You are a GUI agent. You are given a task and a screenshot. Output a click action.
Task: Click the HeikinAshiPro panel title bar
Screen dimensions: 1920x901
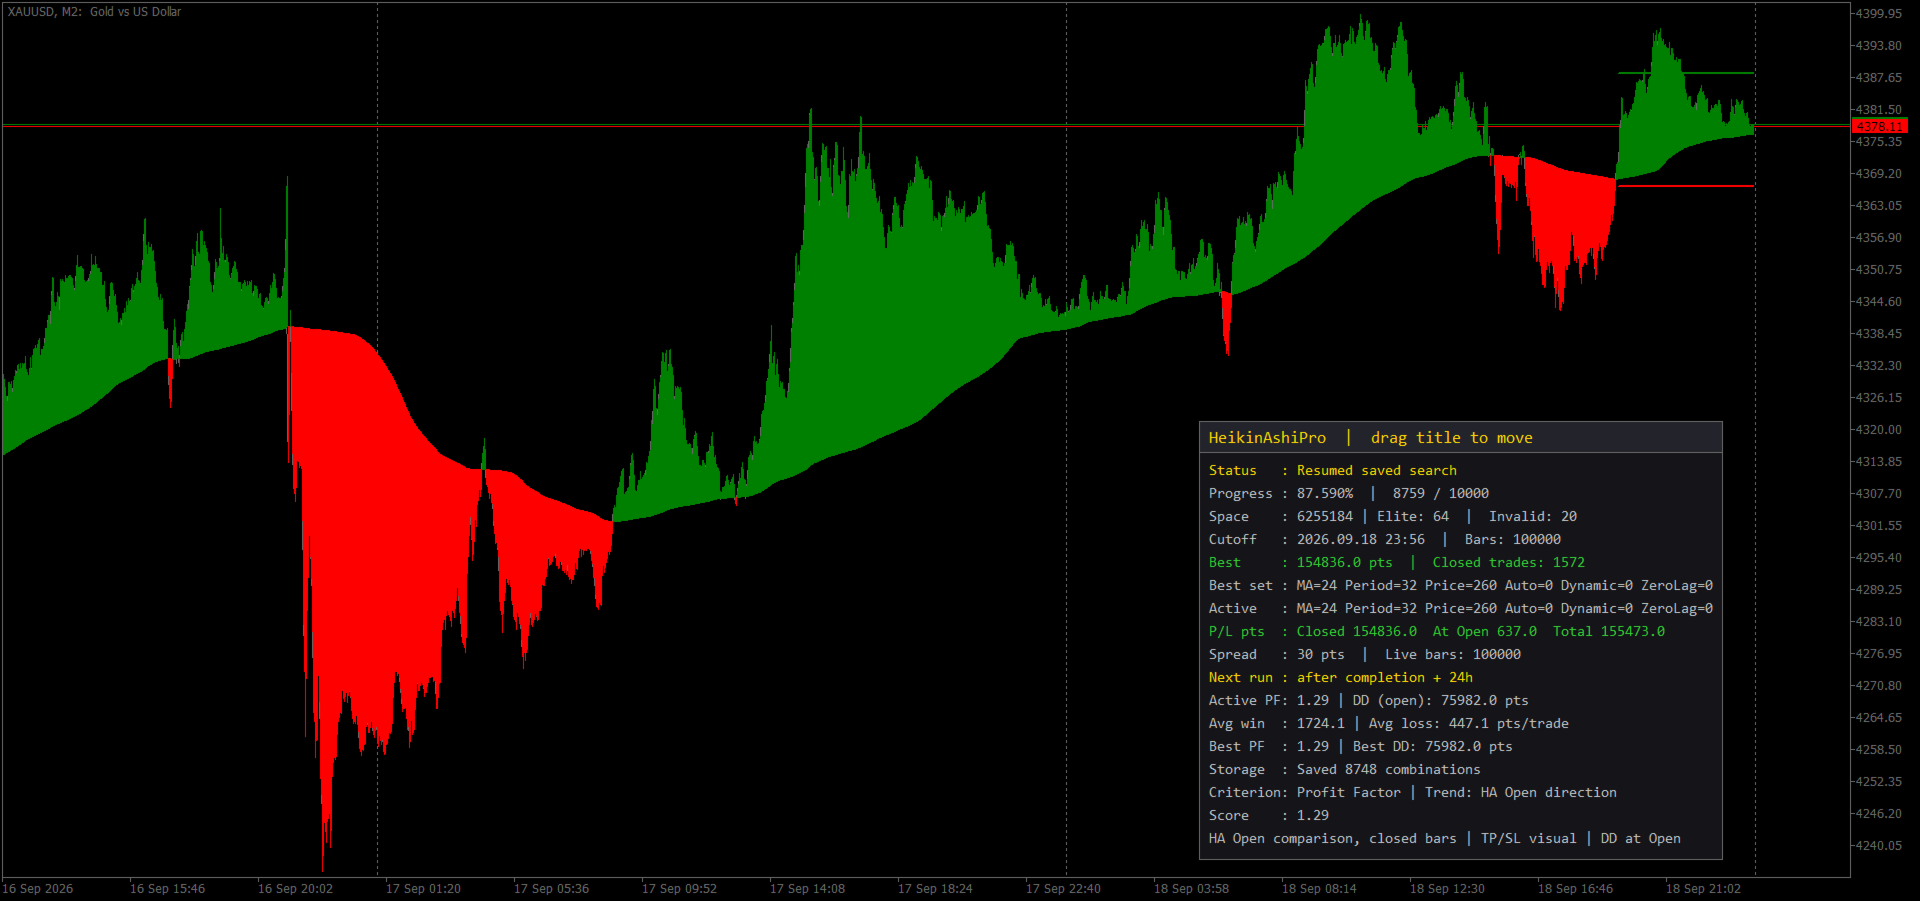(x=1460, y=438)
